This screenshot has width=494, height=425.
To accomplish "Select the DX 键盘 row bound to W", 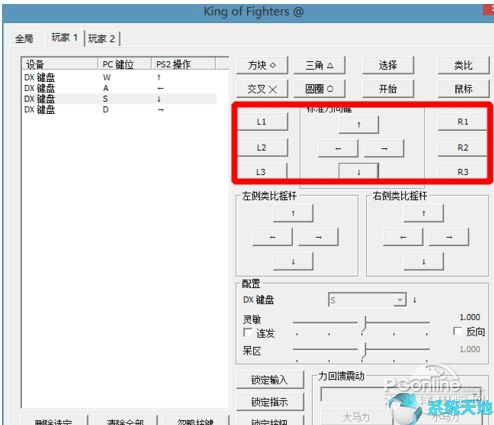I will point(120,78).
